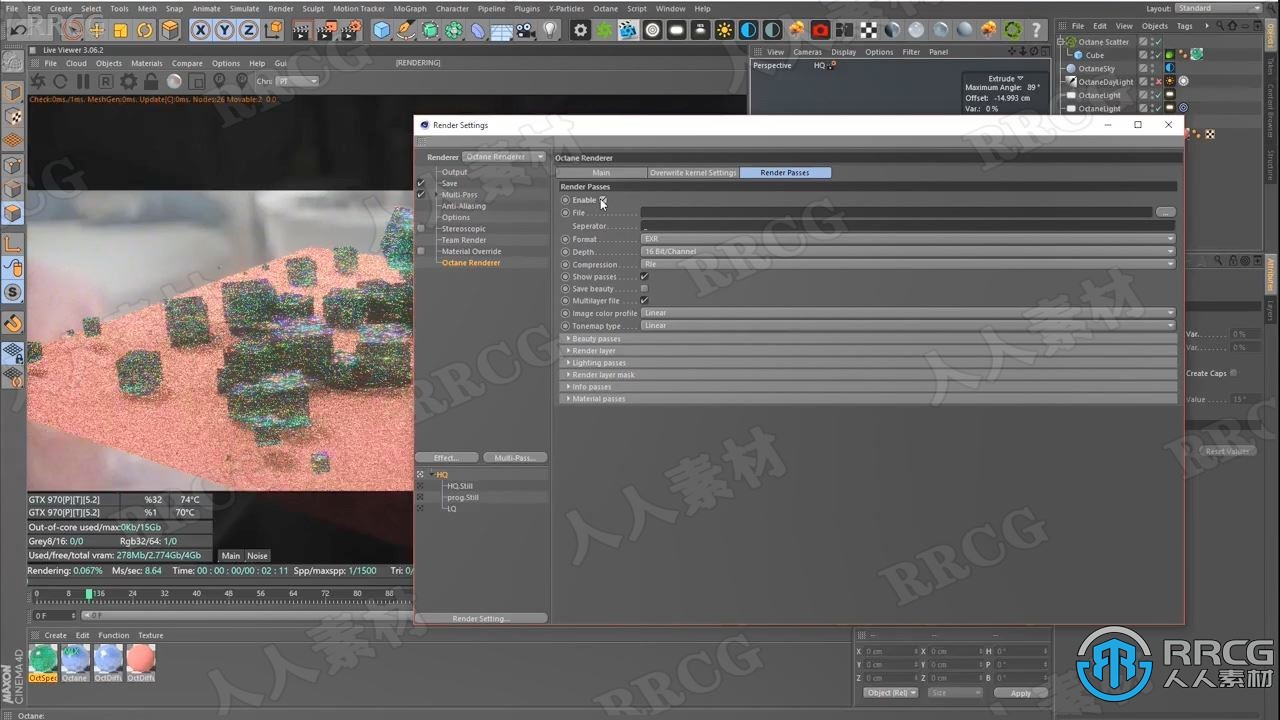Click the Live Viewer clay mode sphere

174,81
